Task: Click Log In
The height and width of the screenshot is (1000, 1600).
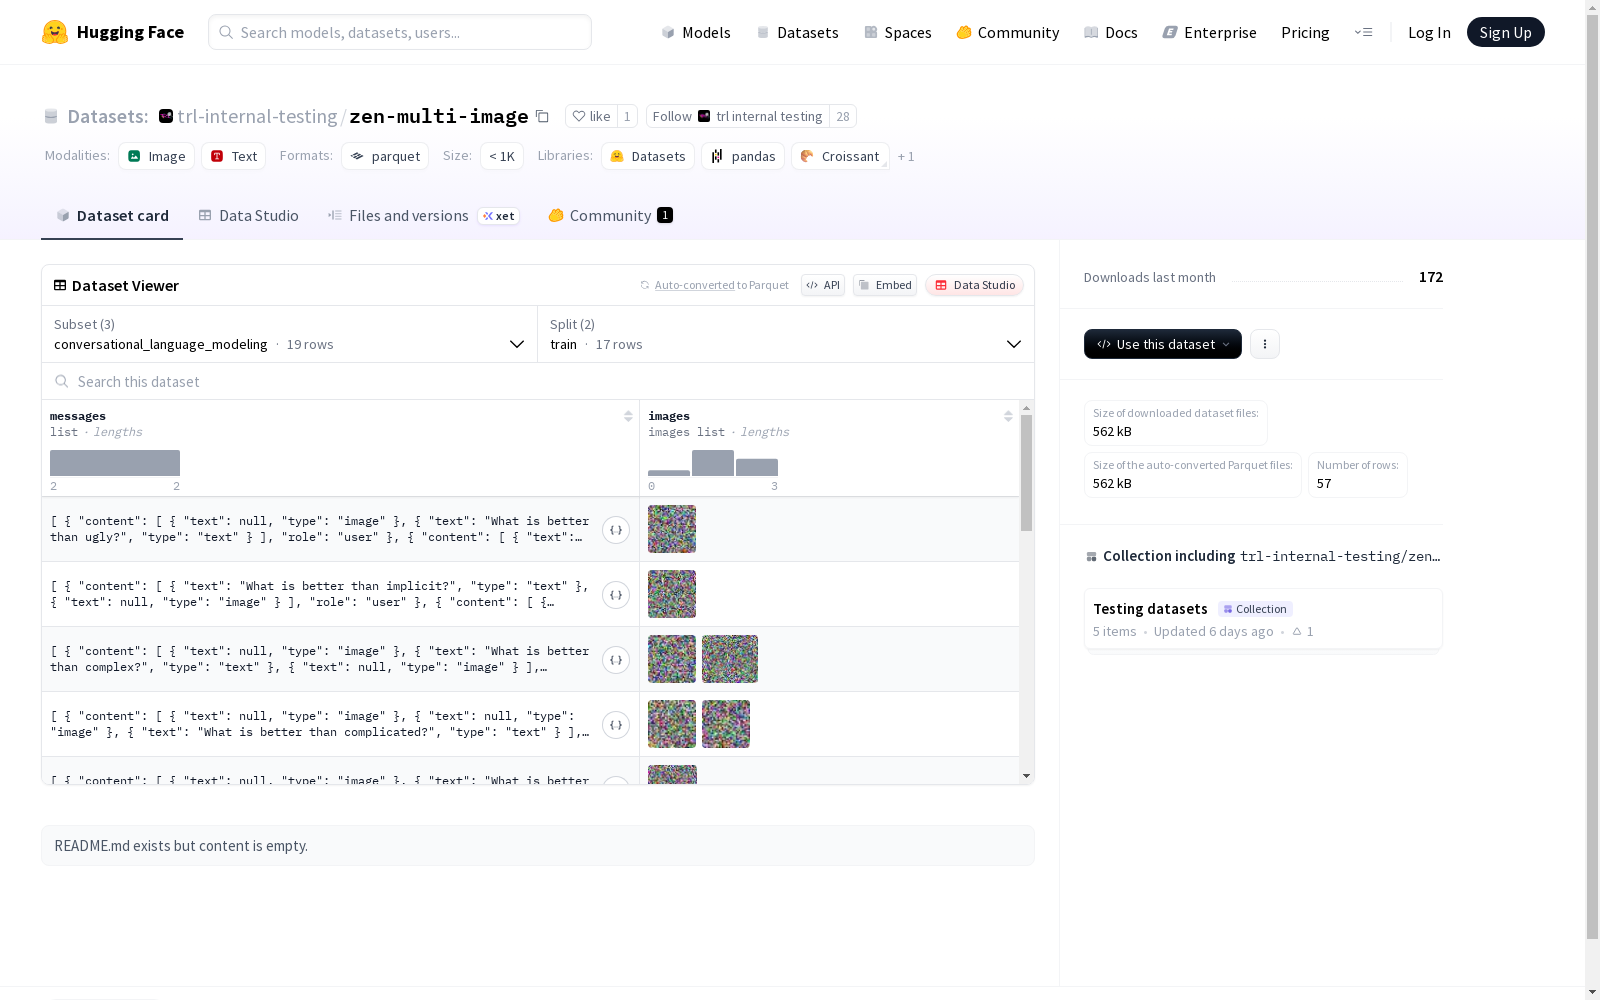Action: pos(1429,32)
